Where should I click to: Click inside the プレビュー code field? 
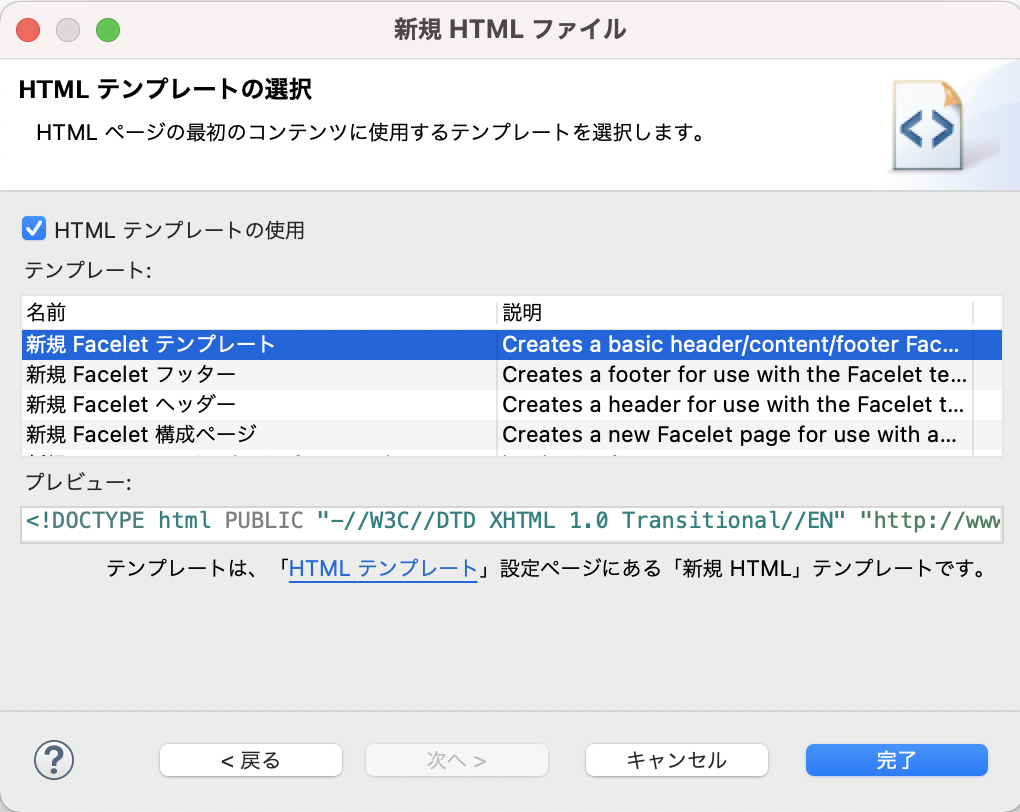point(500,521)
